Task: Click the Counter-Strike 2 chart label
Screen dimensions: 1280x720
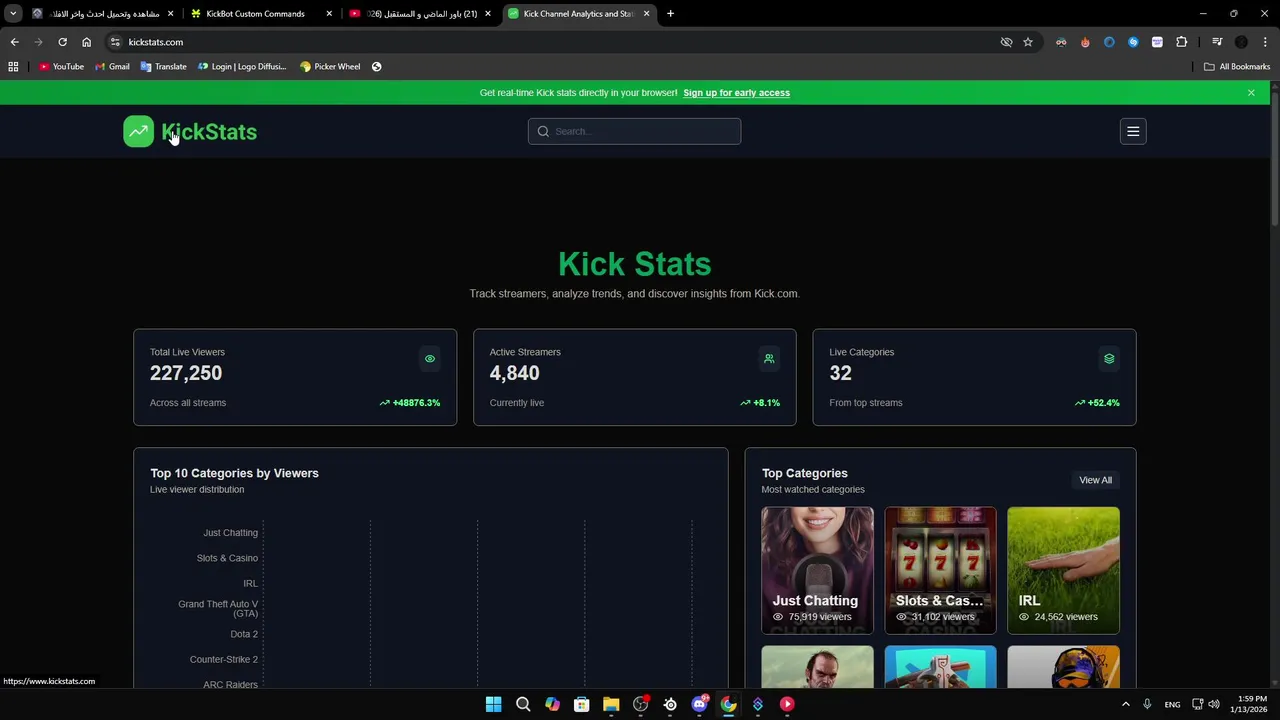Action: [x=223, y=660]
